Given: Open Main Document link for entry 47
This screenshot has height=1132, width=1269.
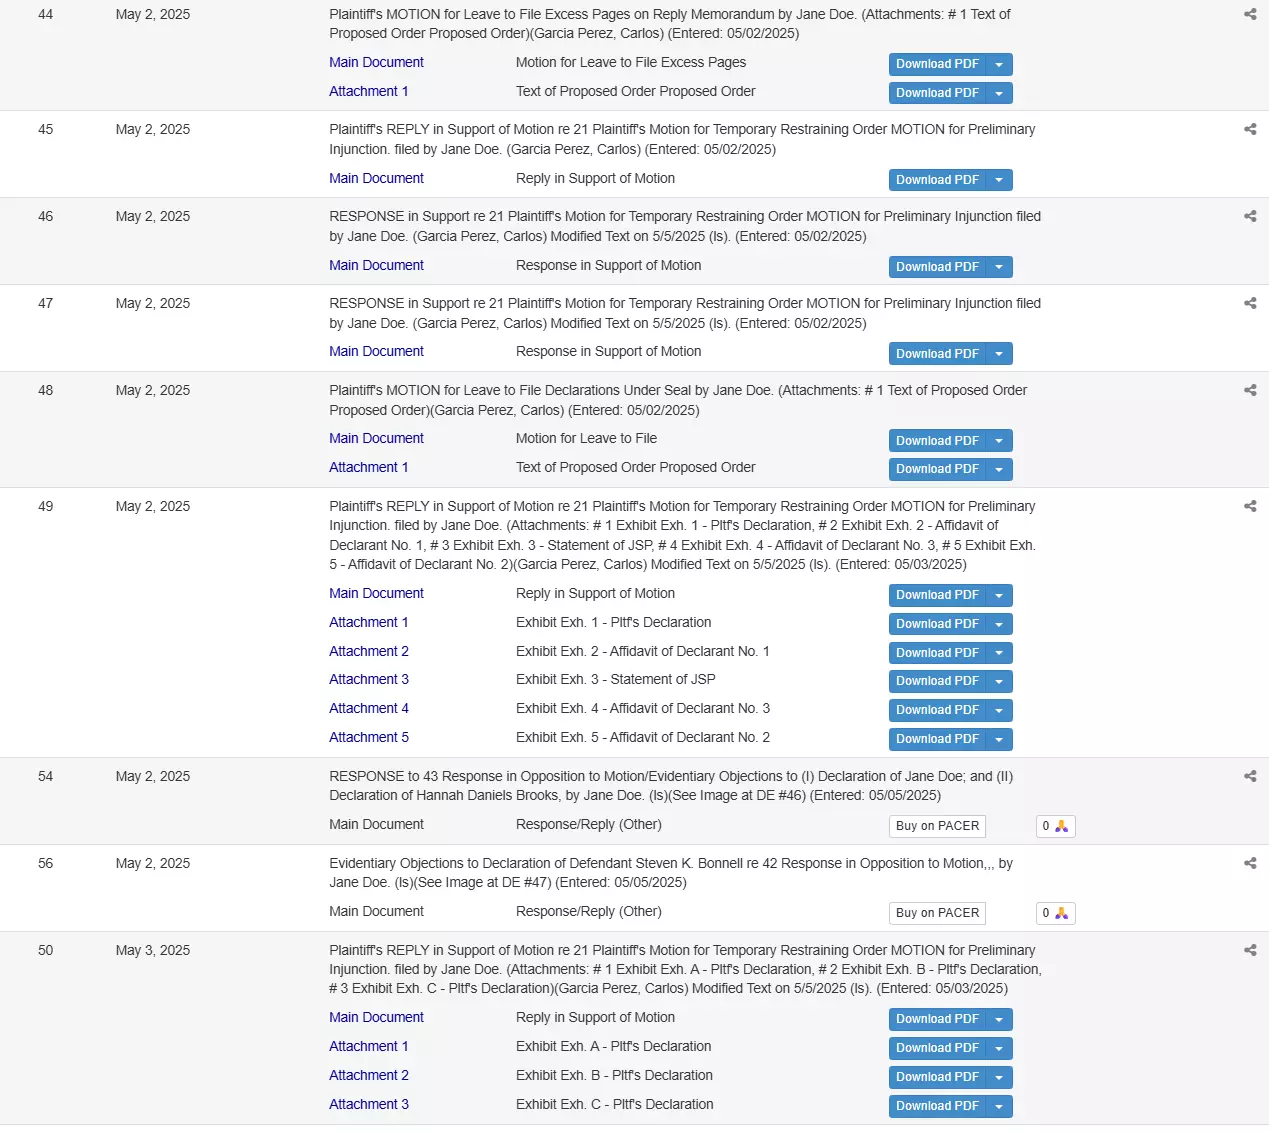Looking at the screenshot, I should pyautogui.click(x=376, y=351).
